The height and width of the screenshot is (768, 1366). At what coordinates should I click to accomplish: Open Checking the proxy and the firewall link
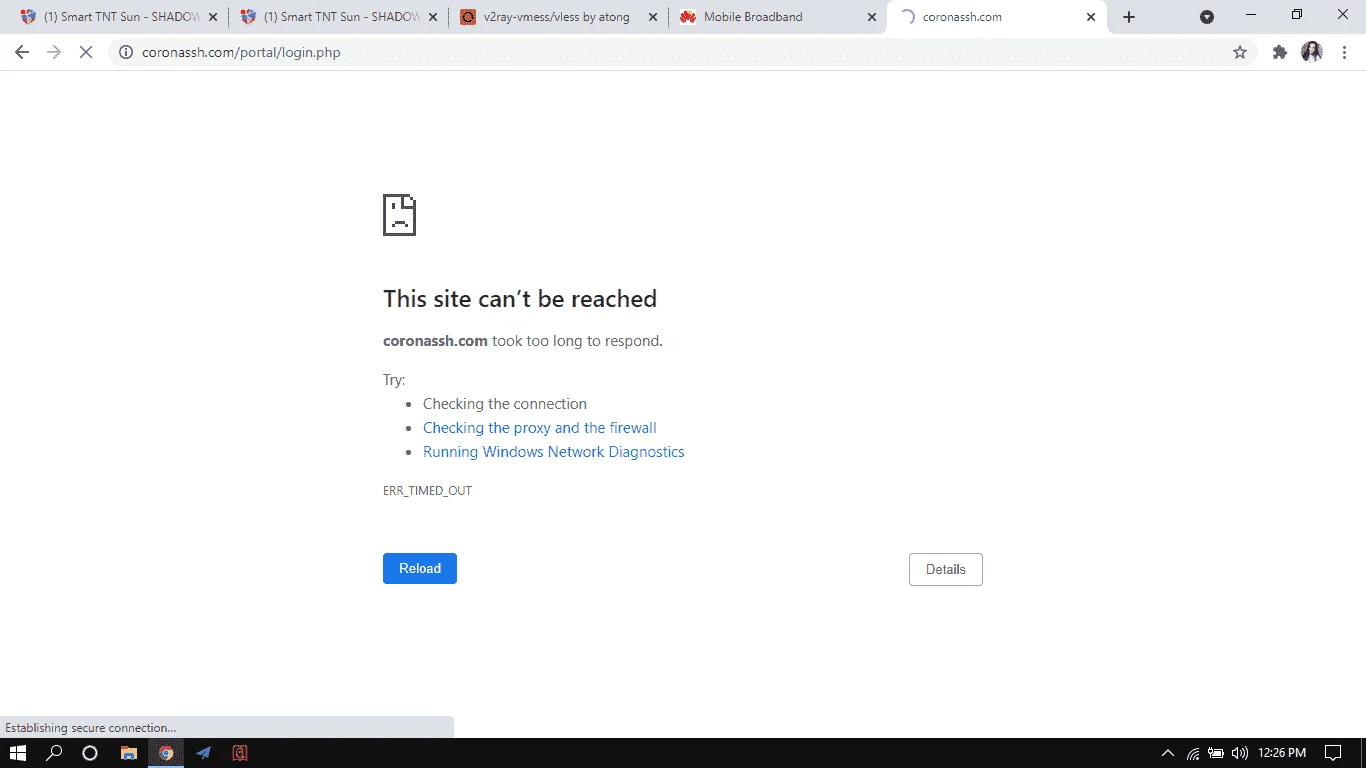540,428
